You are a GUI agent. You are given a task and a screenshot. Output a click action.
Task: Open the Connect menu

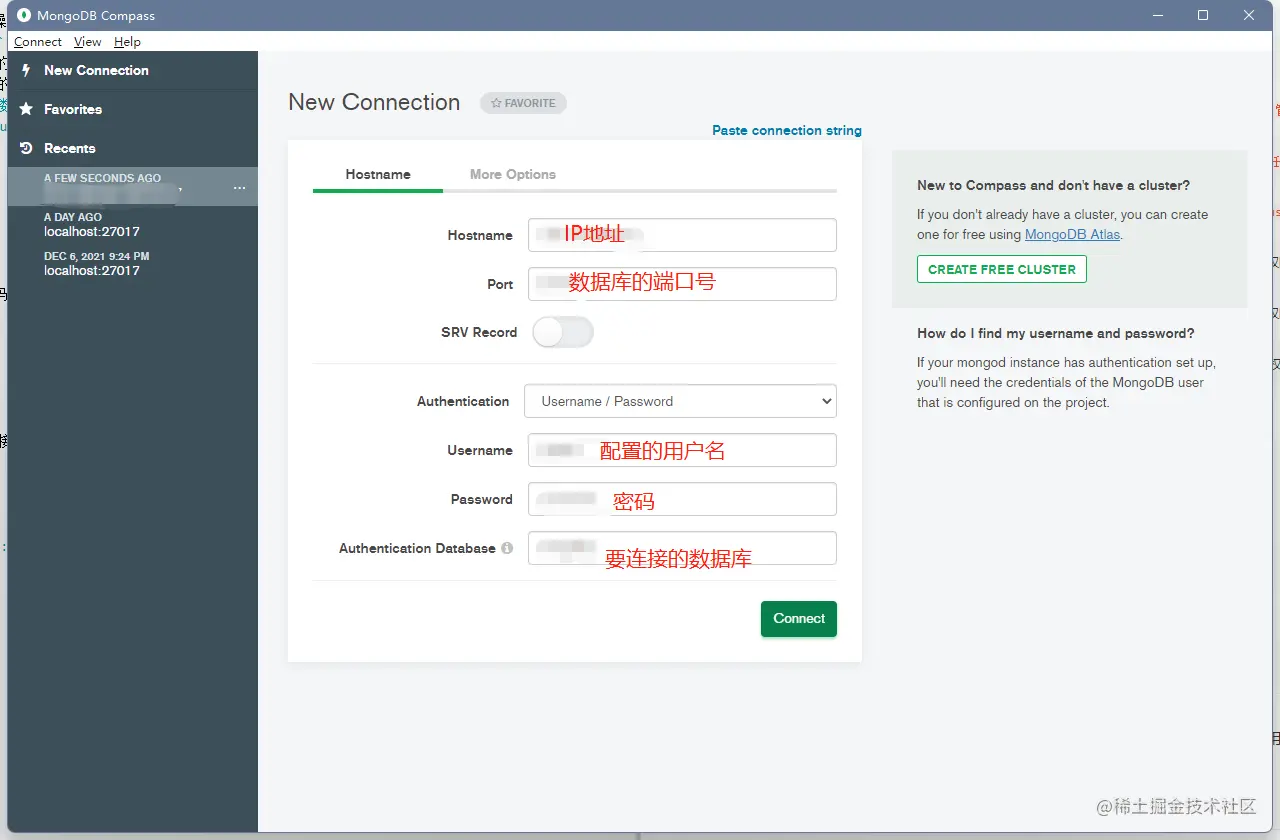[37, 41]
